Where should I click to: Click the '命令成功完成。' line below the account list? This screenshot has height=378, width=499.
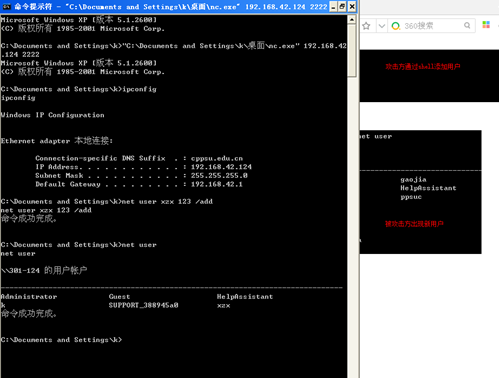click(29, 314)
